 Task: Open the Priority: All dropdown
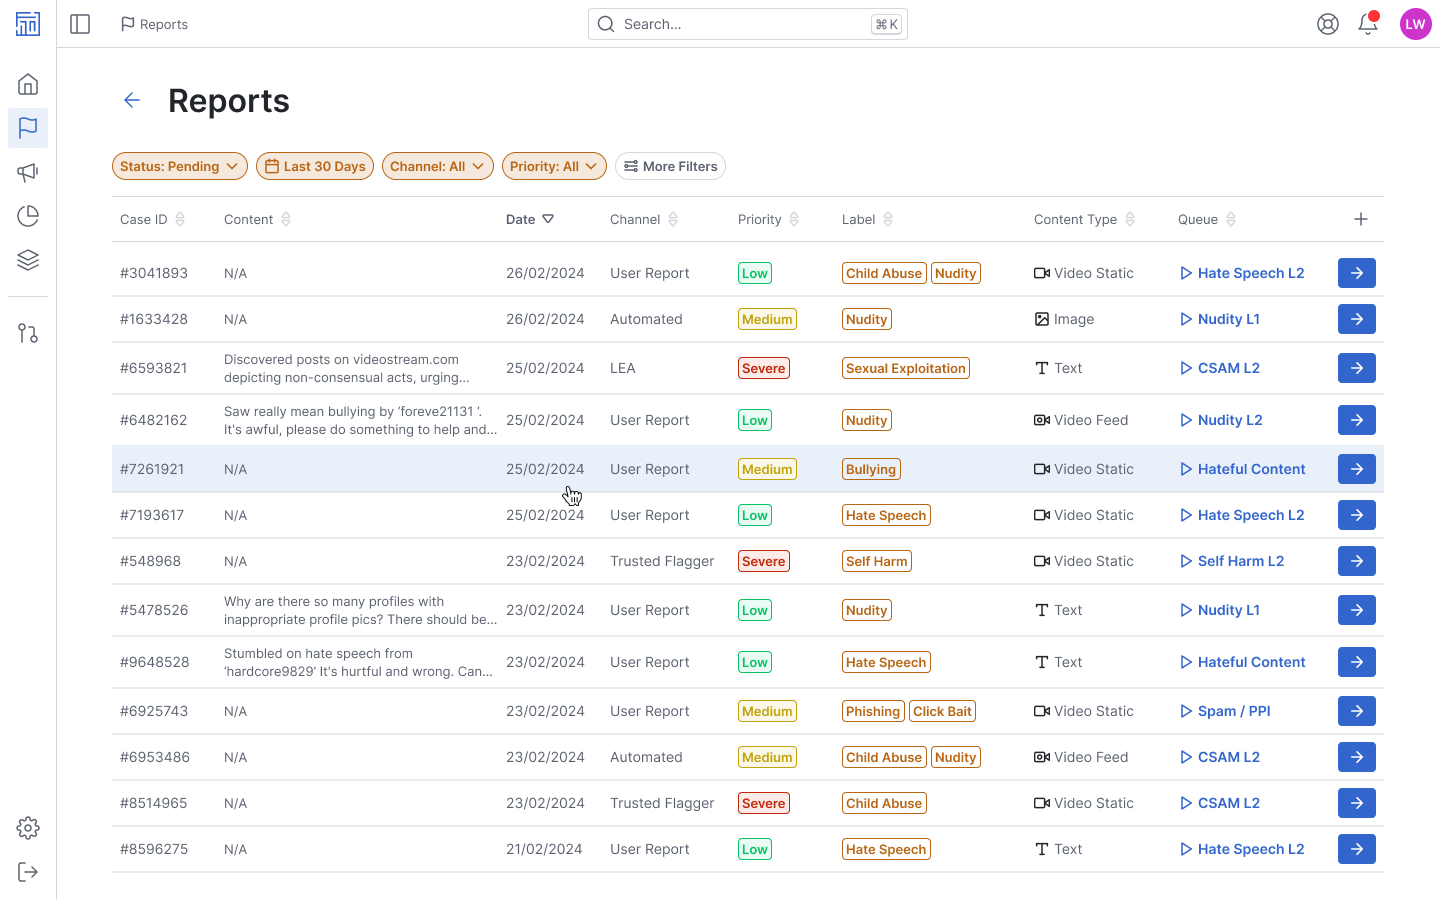pyautogui.click(x=554, y=166)
